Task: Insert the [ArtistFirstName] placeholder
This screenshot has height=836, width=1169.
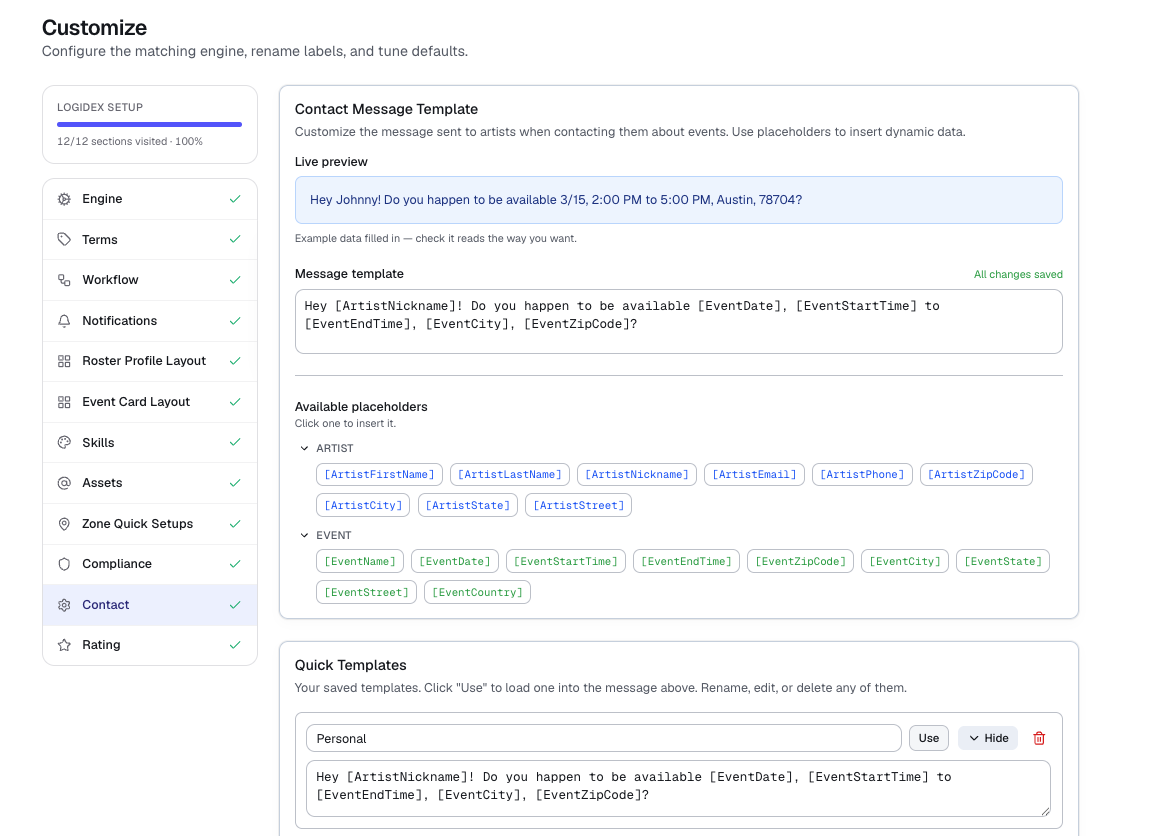Action: point(379,475)
